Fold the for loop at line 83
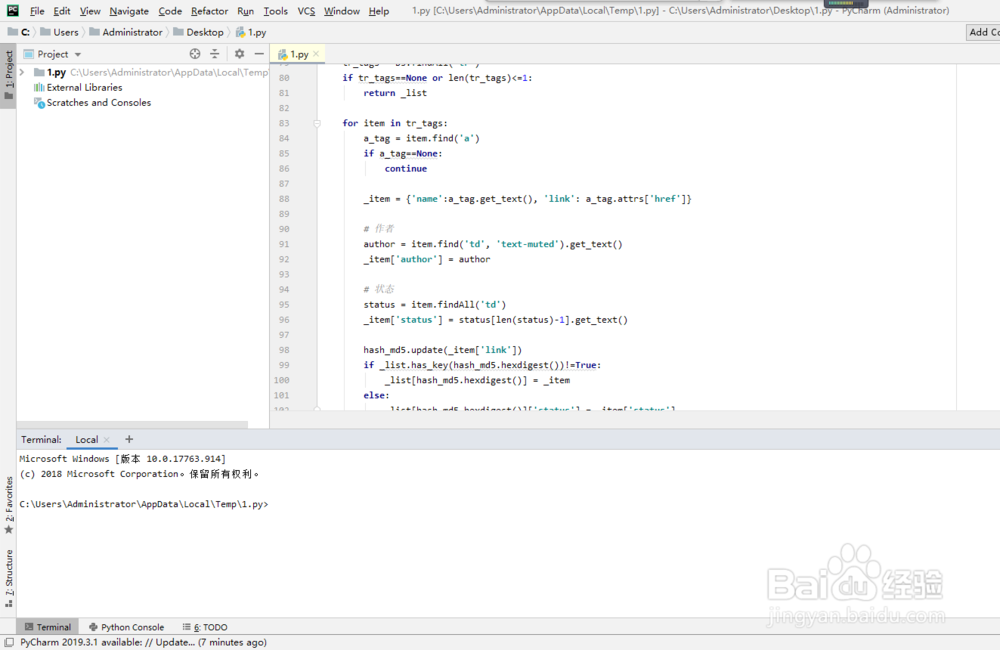 coord(317,123)
